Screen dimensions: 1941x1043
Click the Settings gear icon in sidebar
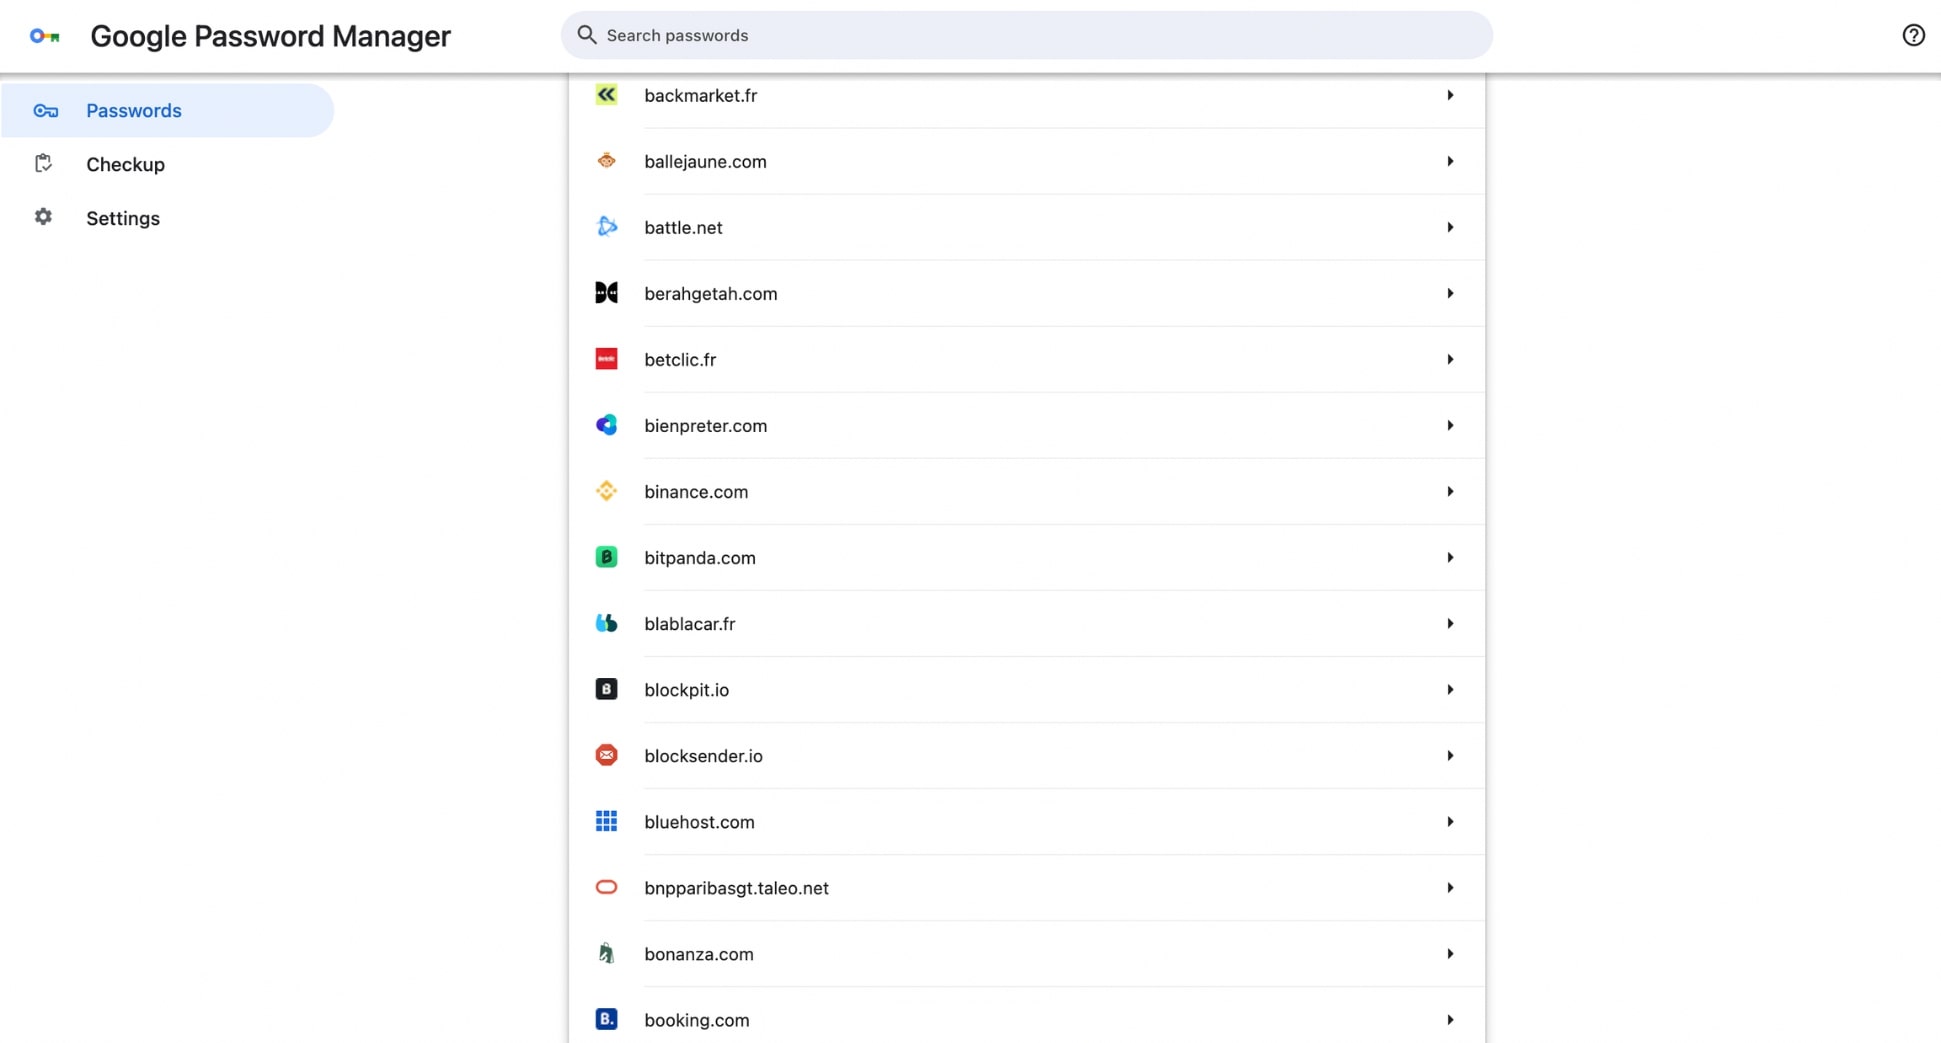tap(43, 217)
